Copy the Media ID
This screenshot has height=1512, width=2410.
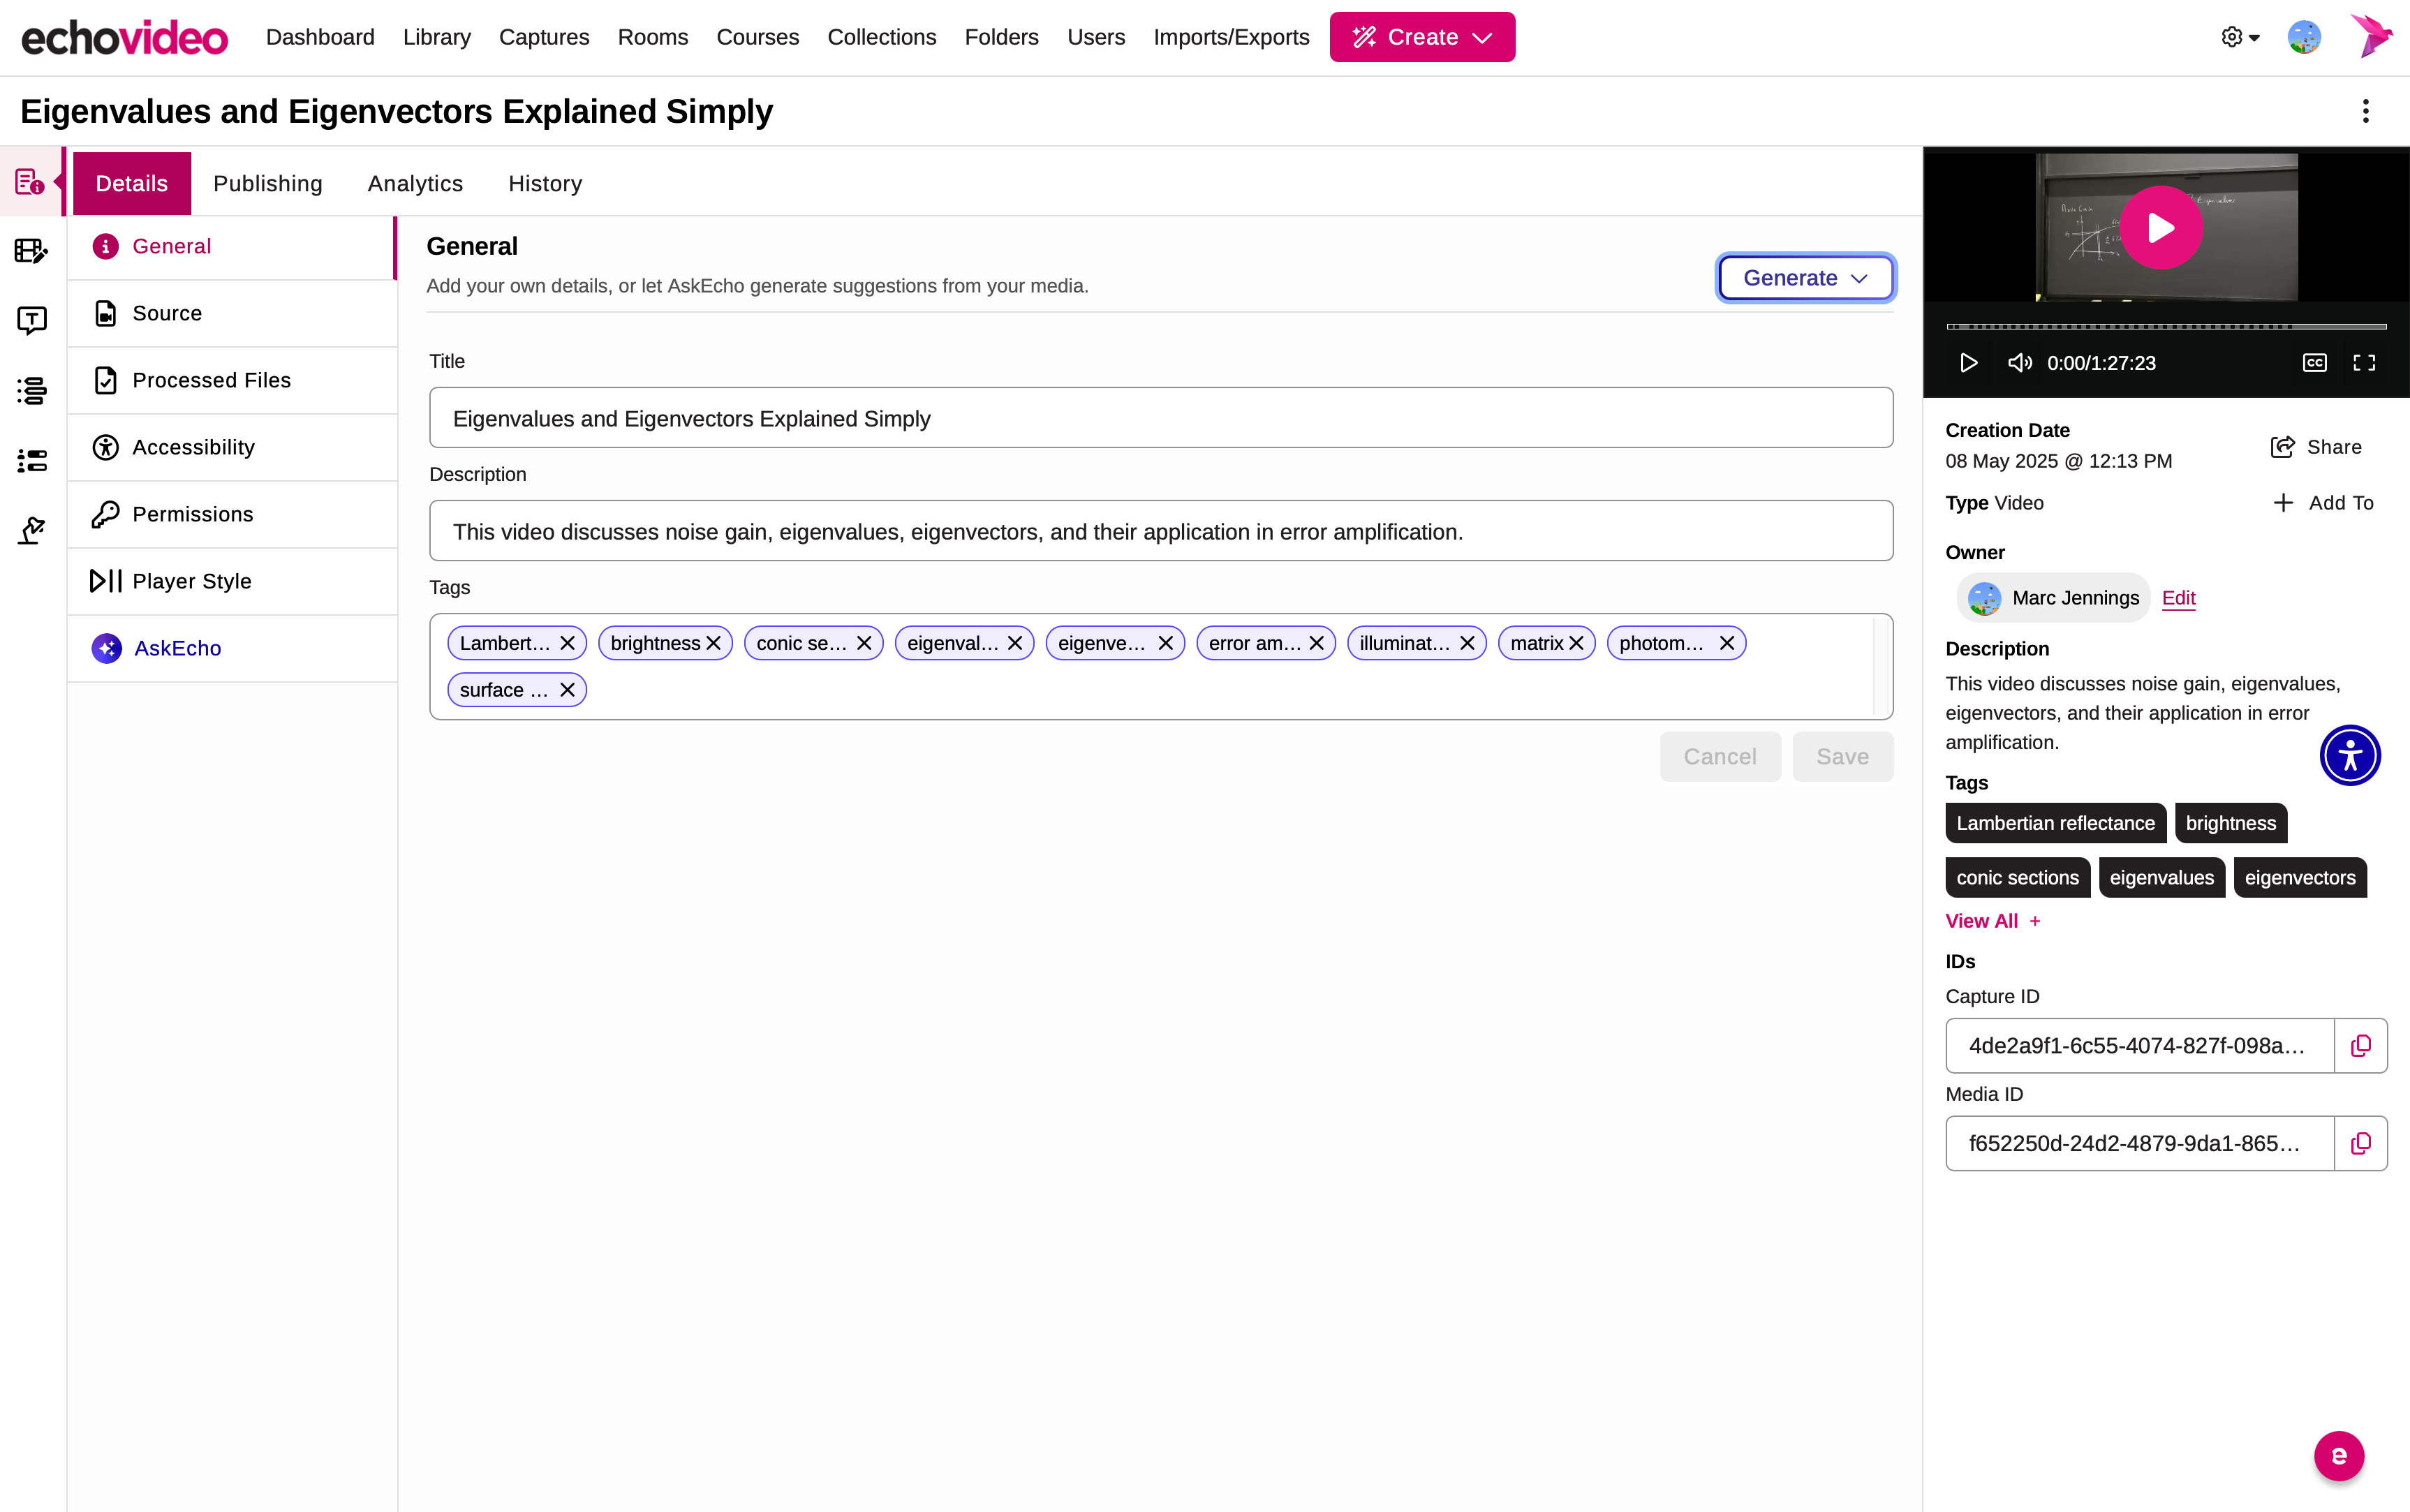pyautogui.click(x=2360, y=1144)
